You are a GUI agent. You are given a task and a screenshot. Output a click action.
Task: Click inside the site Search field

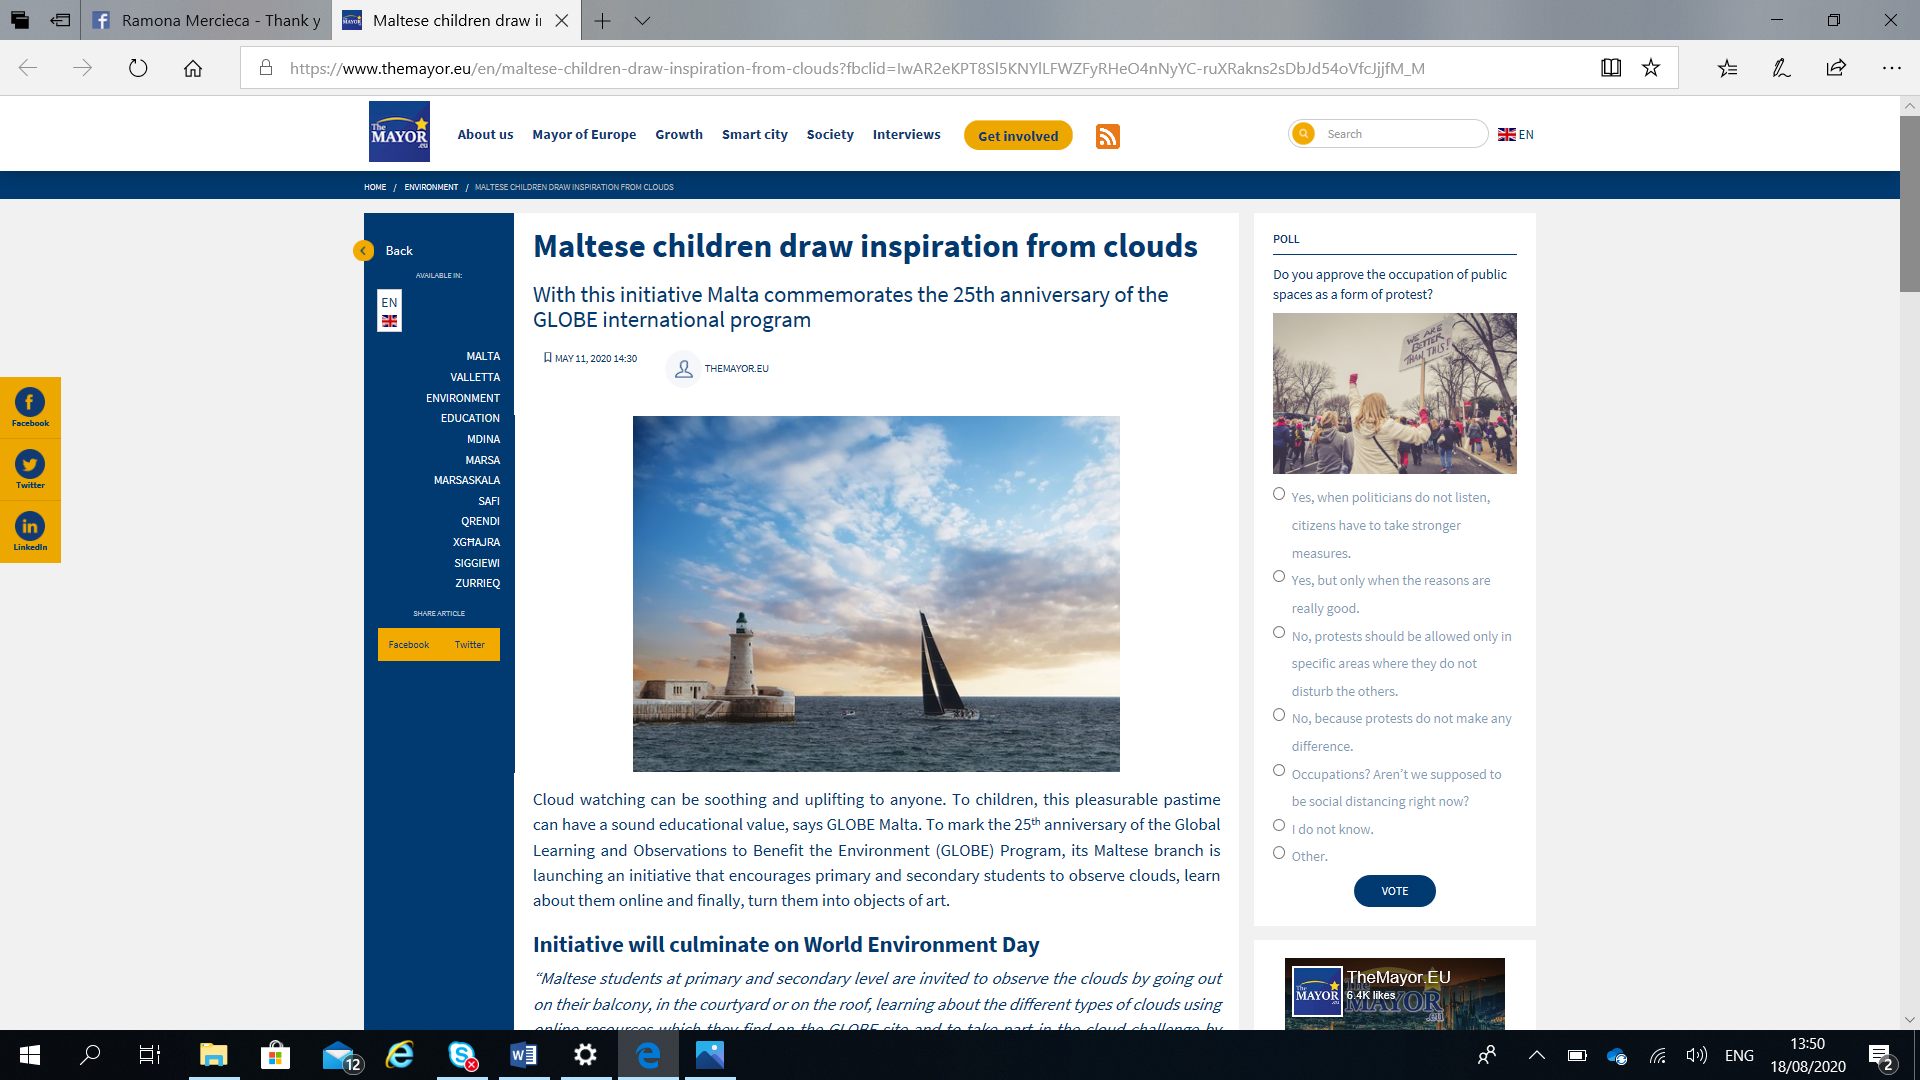click(x=1400, y=134)
